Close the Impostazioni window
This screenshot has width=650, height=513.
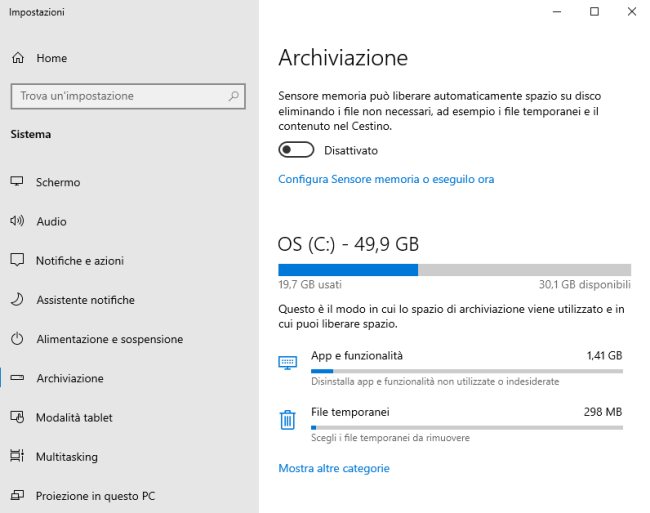[632, 12]
